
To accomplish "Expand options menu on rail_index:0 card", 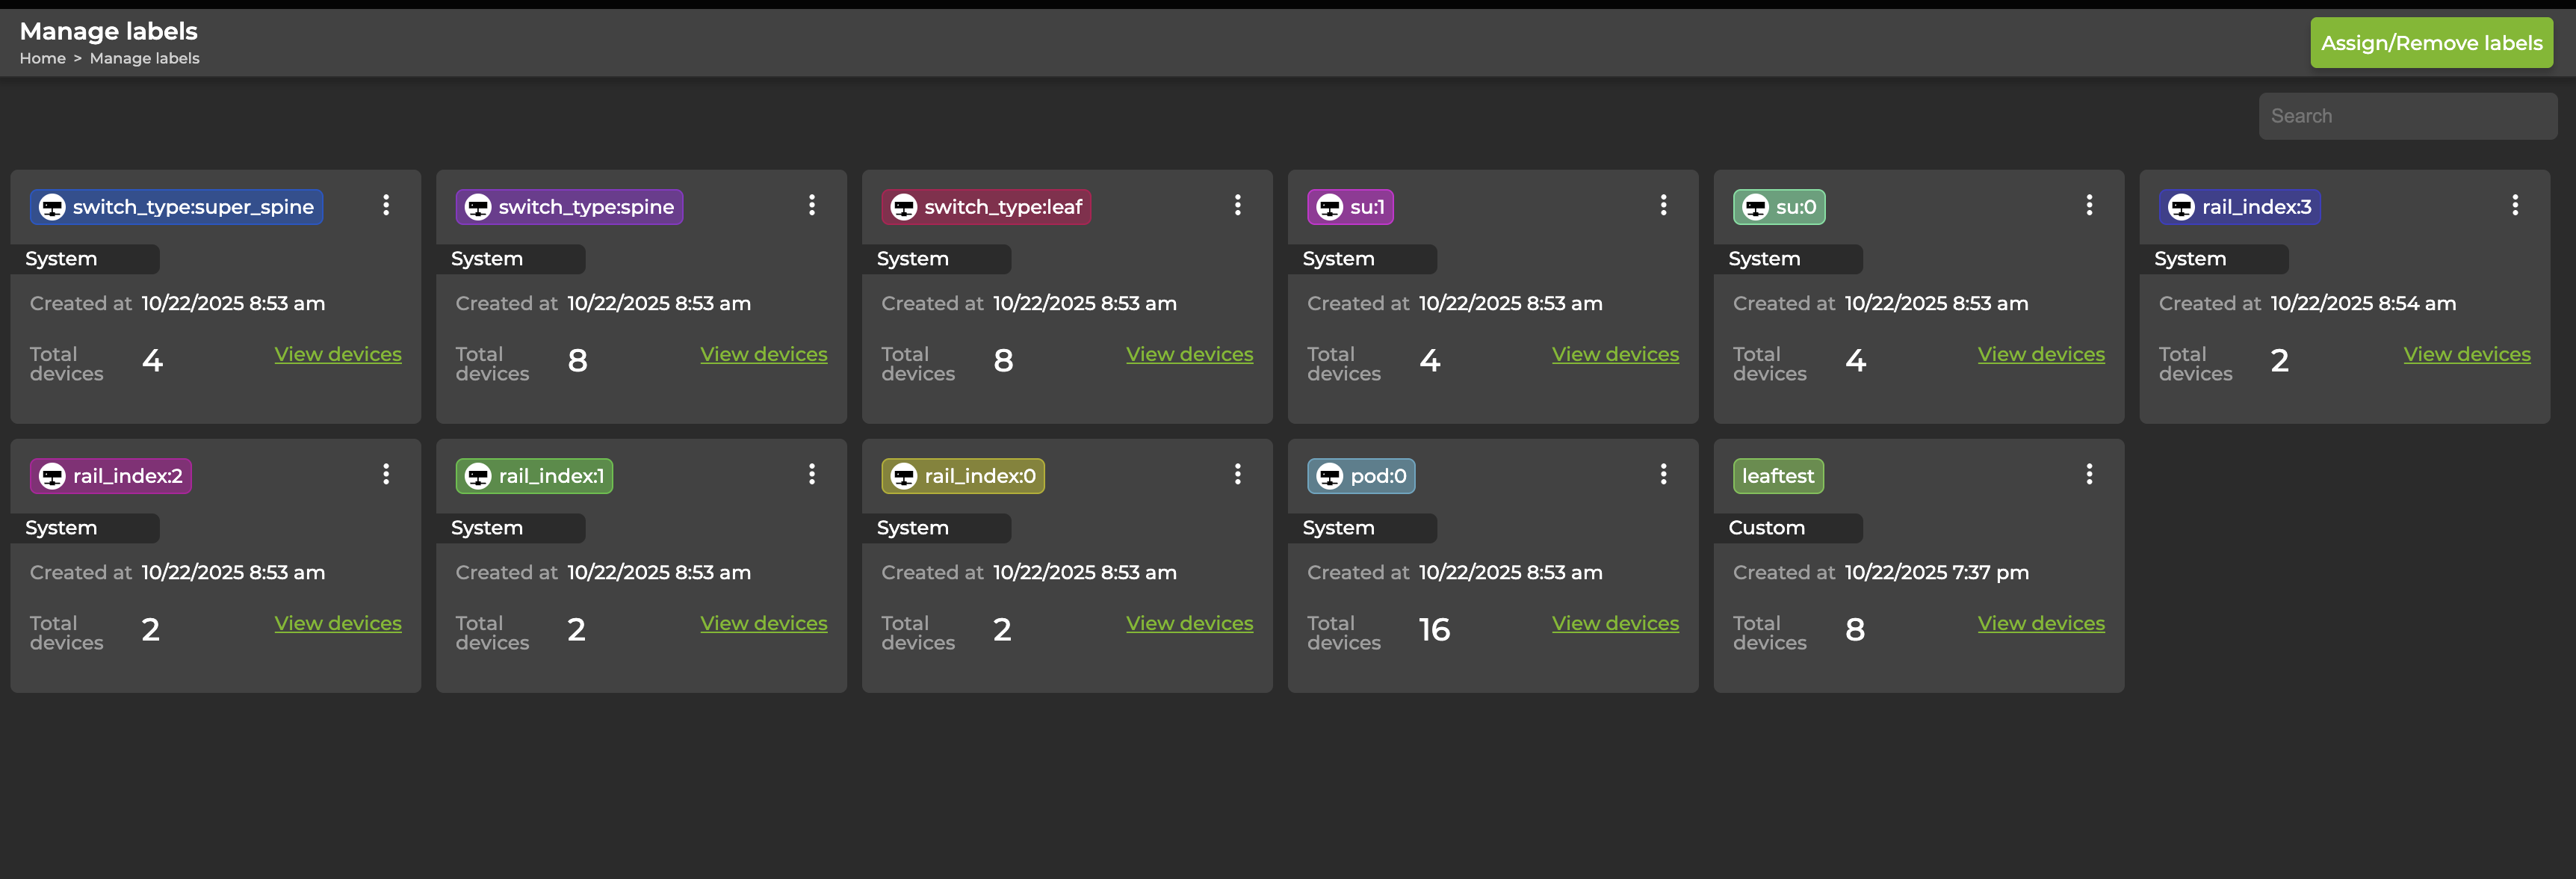I will 1237,474.
